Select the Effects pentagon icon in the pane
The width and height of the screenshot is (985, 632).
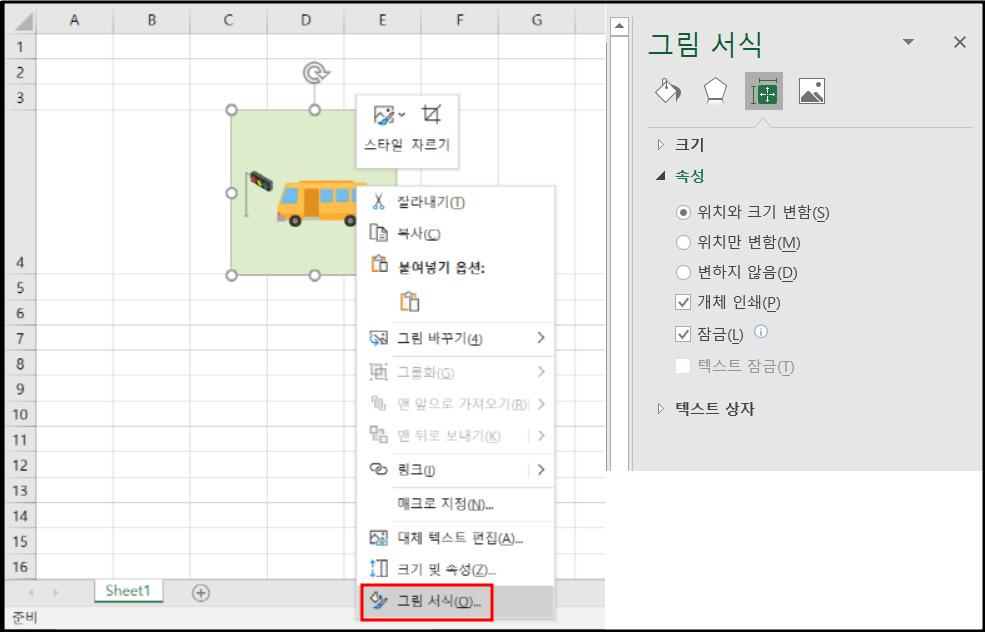(716, 90)
